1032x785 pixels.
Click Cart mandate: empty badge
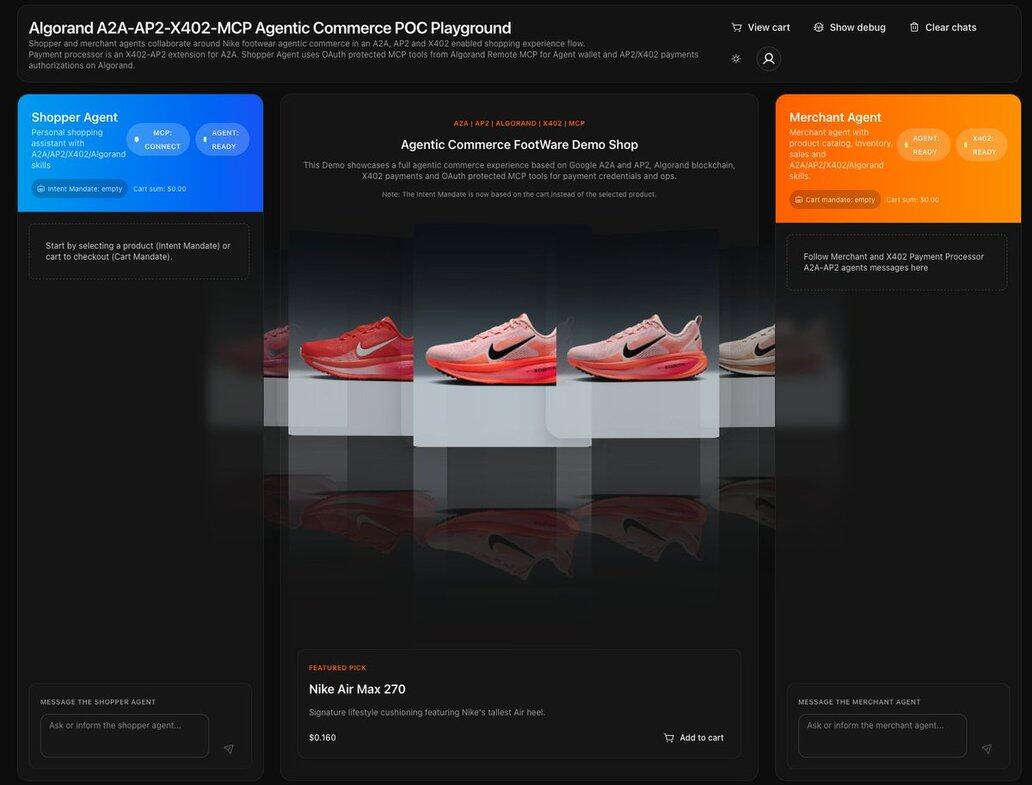pyautogui.click(x=835, y=199)
